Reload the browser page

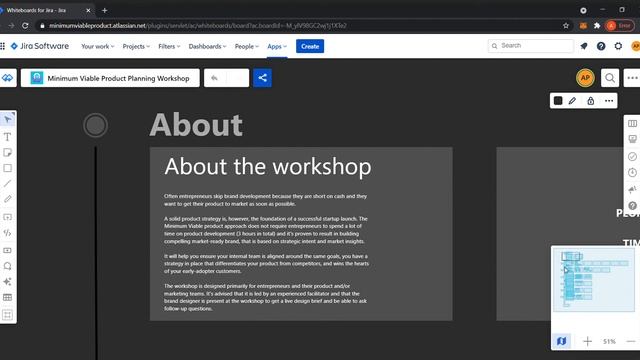[x=25, y=26]
